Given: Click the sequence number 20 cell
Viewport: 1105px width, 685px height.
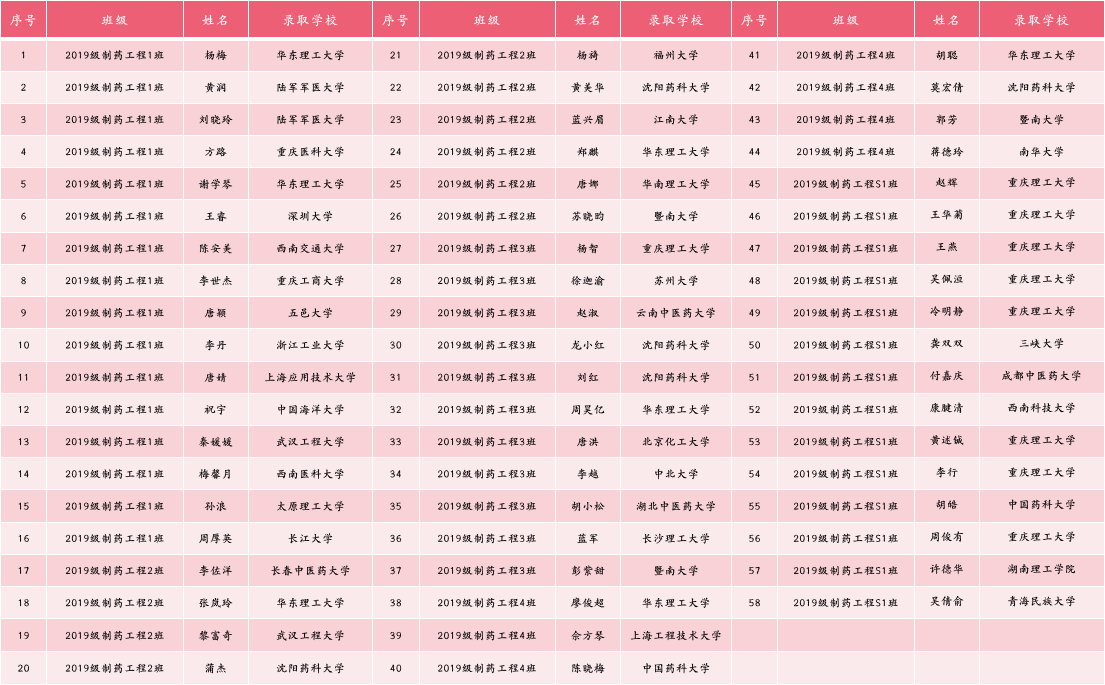Looking at the screenshot, I should point(23,668).
